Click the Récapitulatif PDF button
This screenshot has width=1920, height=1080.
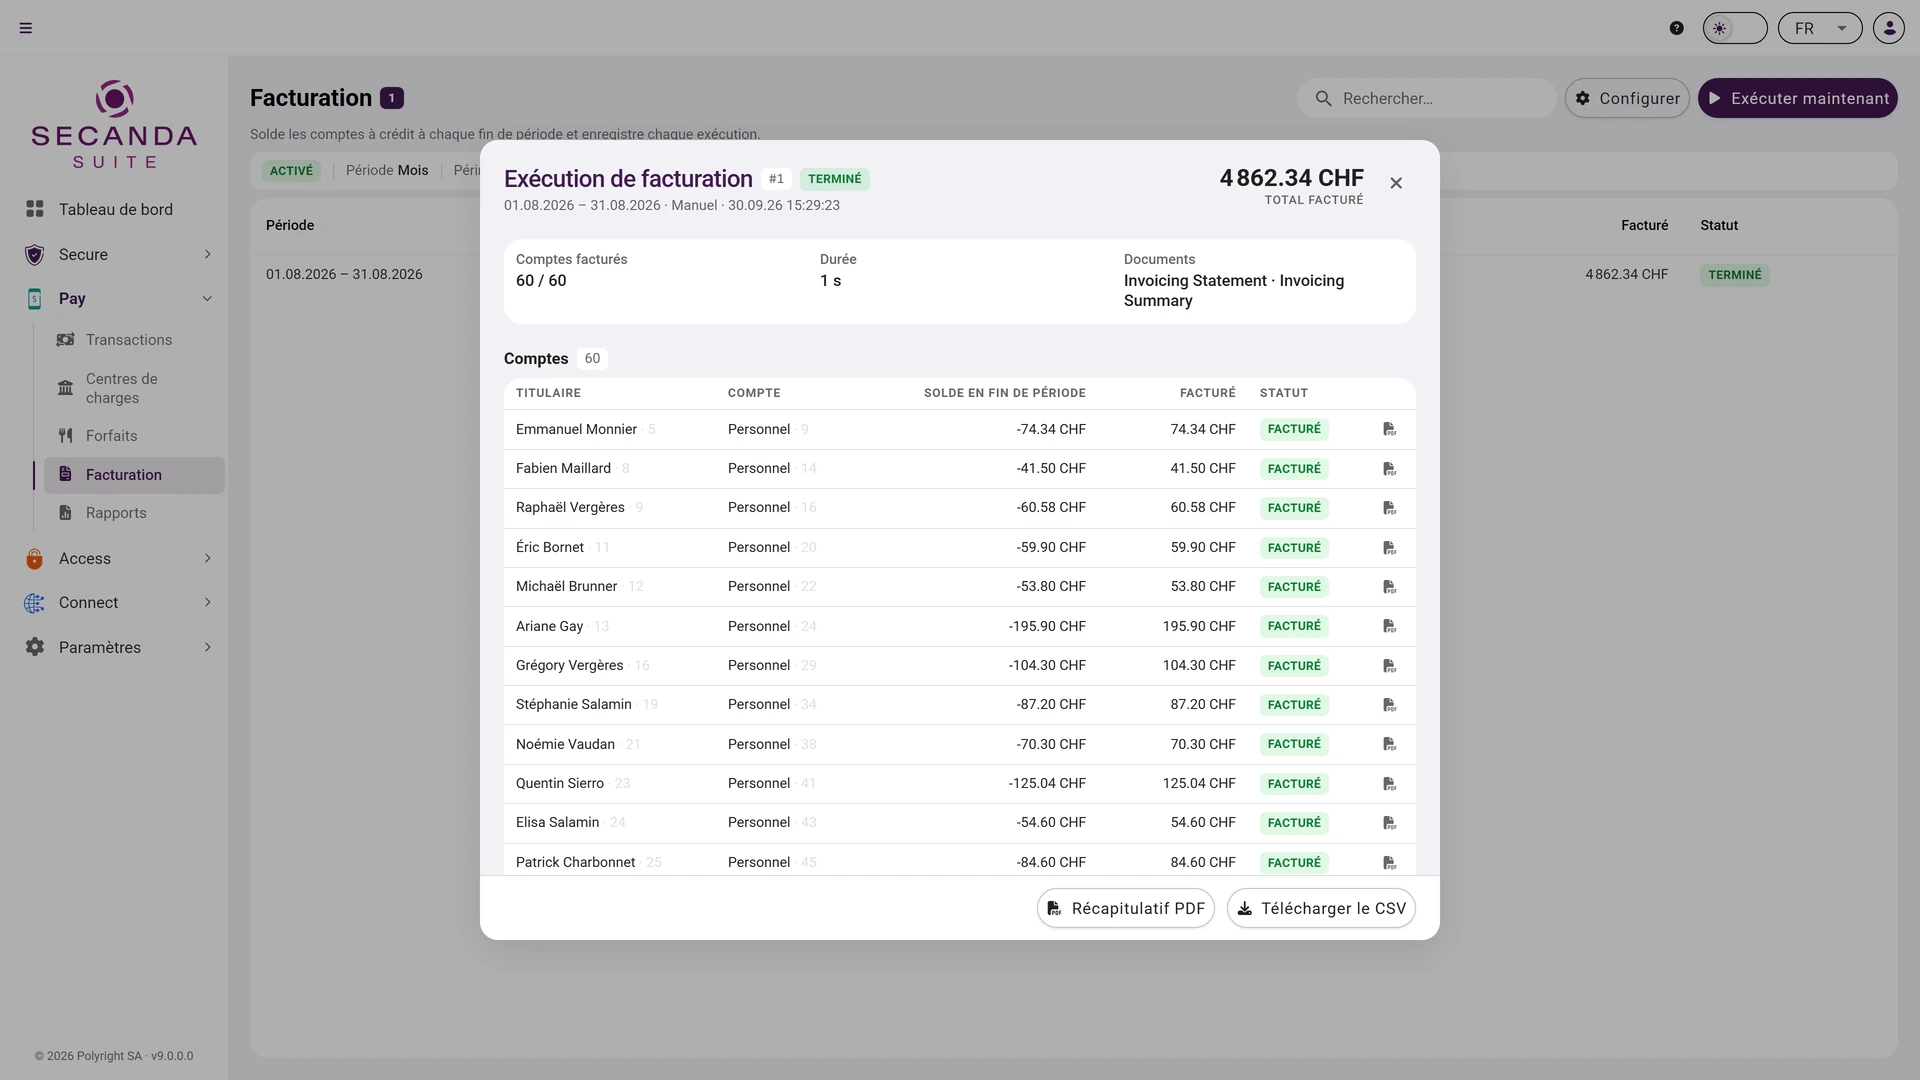pyautogui.click(x=1126, y=908)
